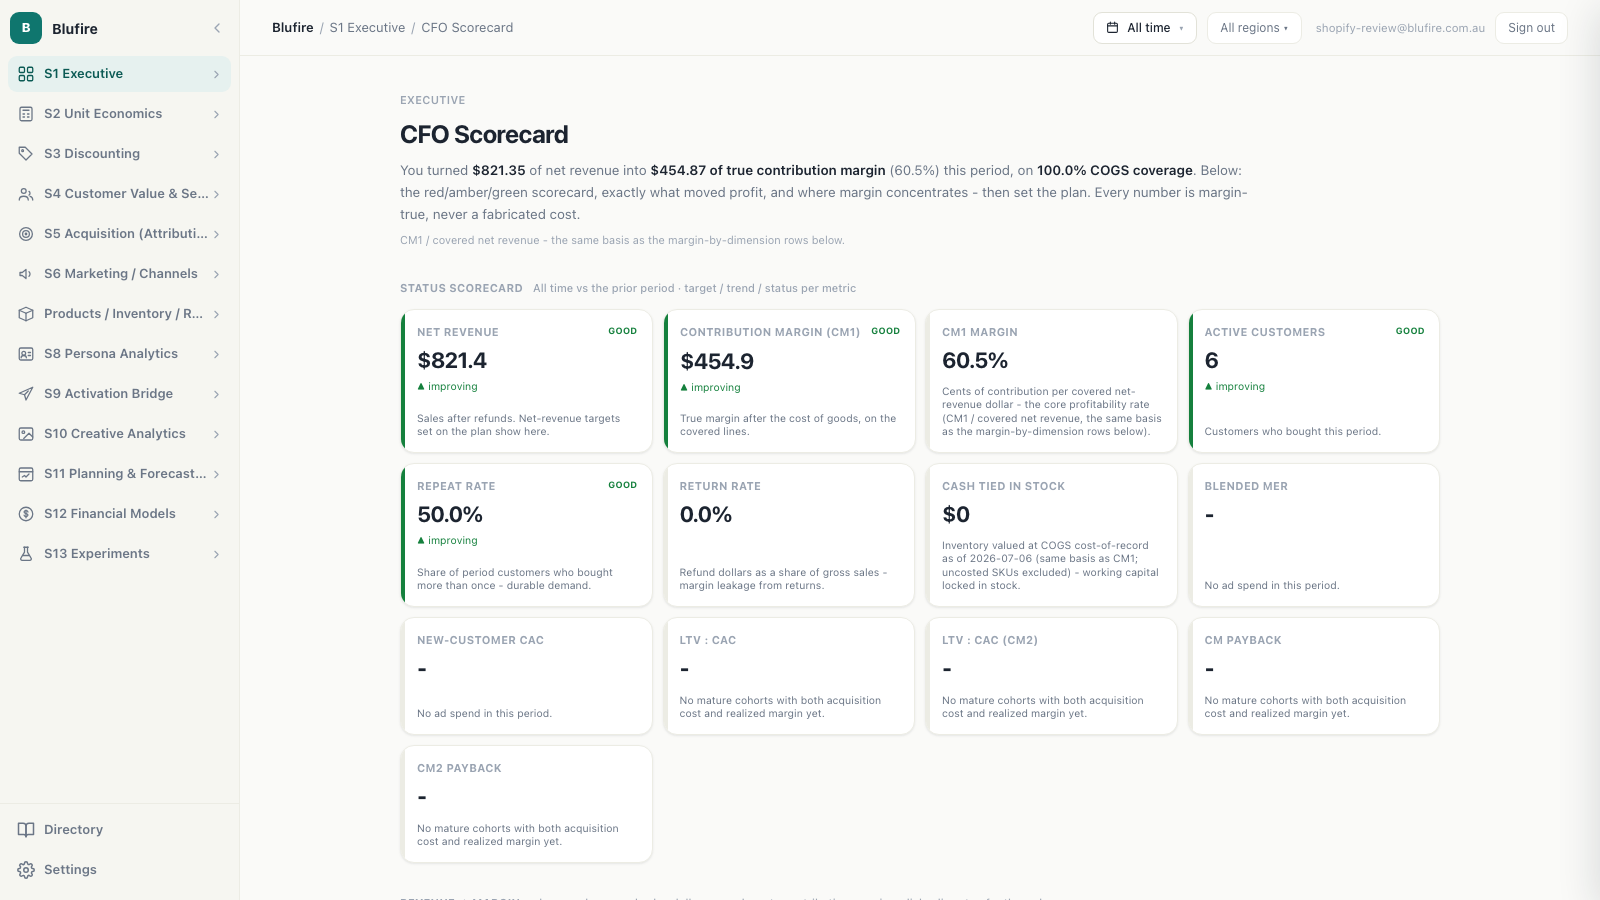Click the Cash Tied in Stock $0 value
Viewport: 1600px width, 900px height.
(x=956, y=515)
